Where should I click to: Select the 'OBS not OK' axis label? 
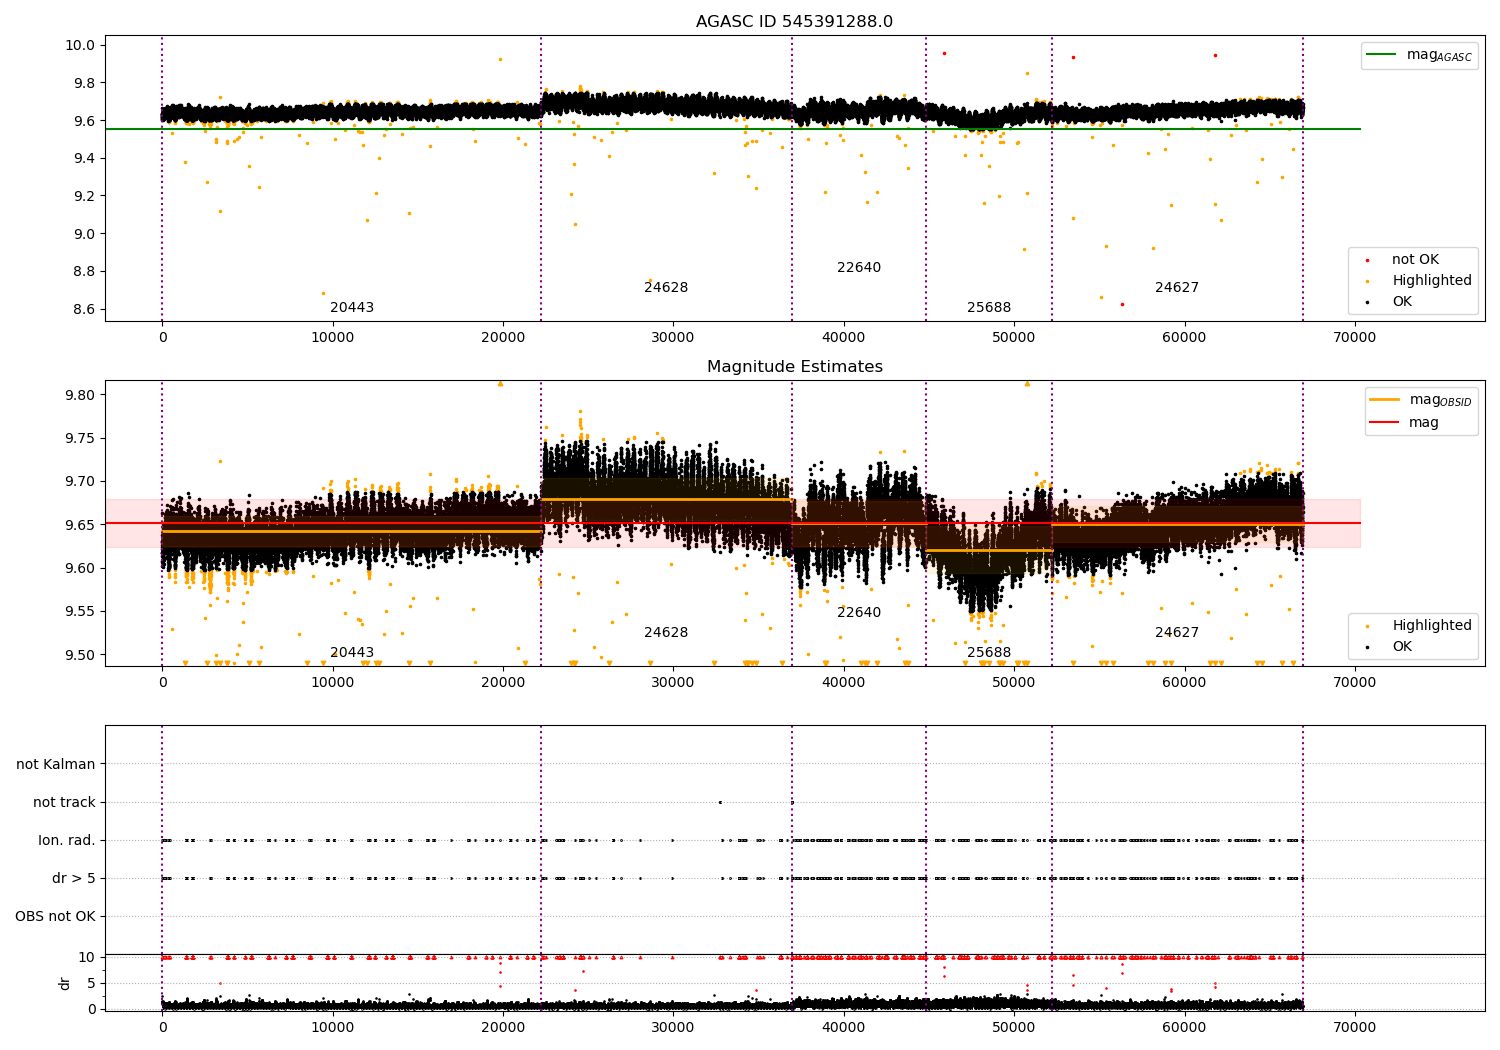click(x=56, y=916)
